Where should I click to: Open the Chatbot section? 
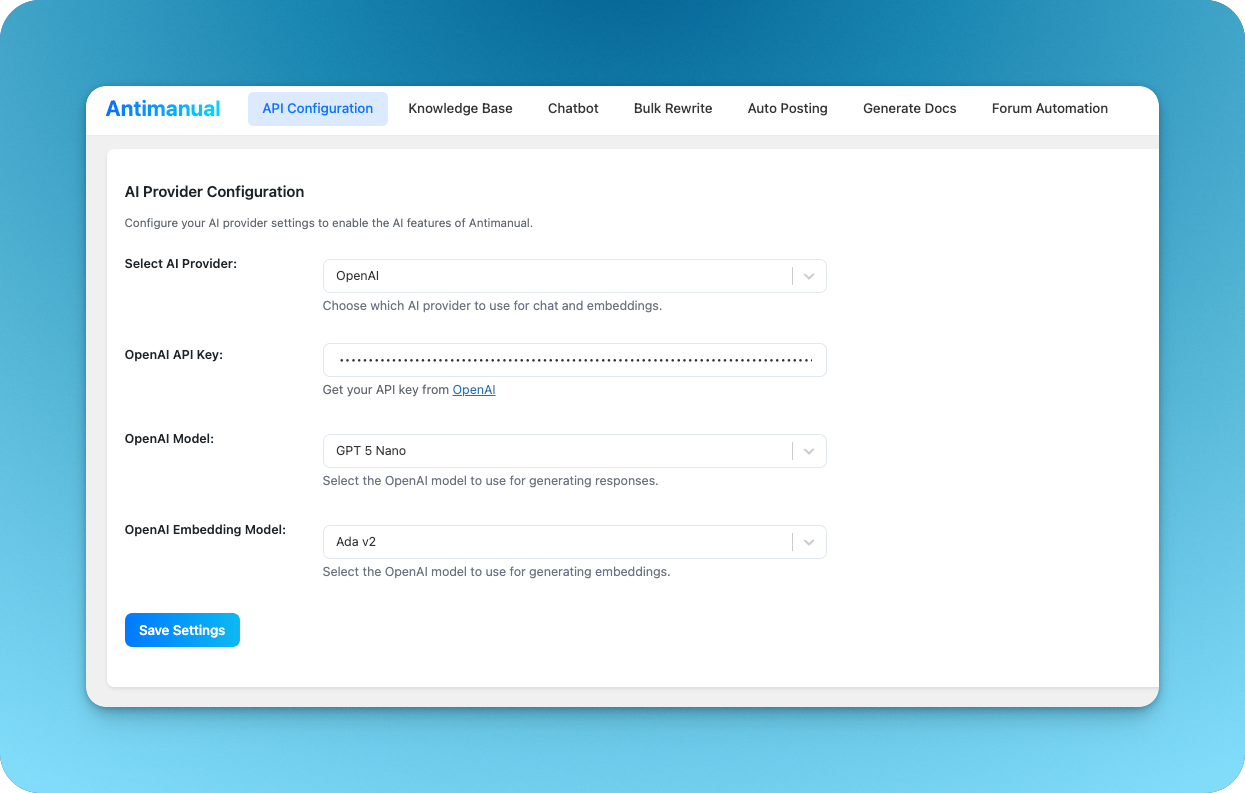[x=572, y=108]
